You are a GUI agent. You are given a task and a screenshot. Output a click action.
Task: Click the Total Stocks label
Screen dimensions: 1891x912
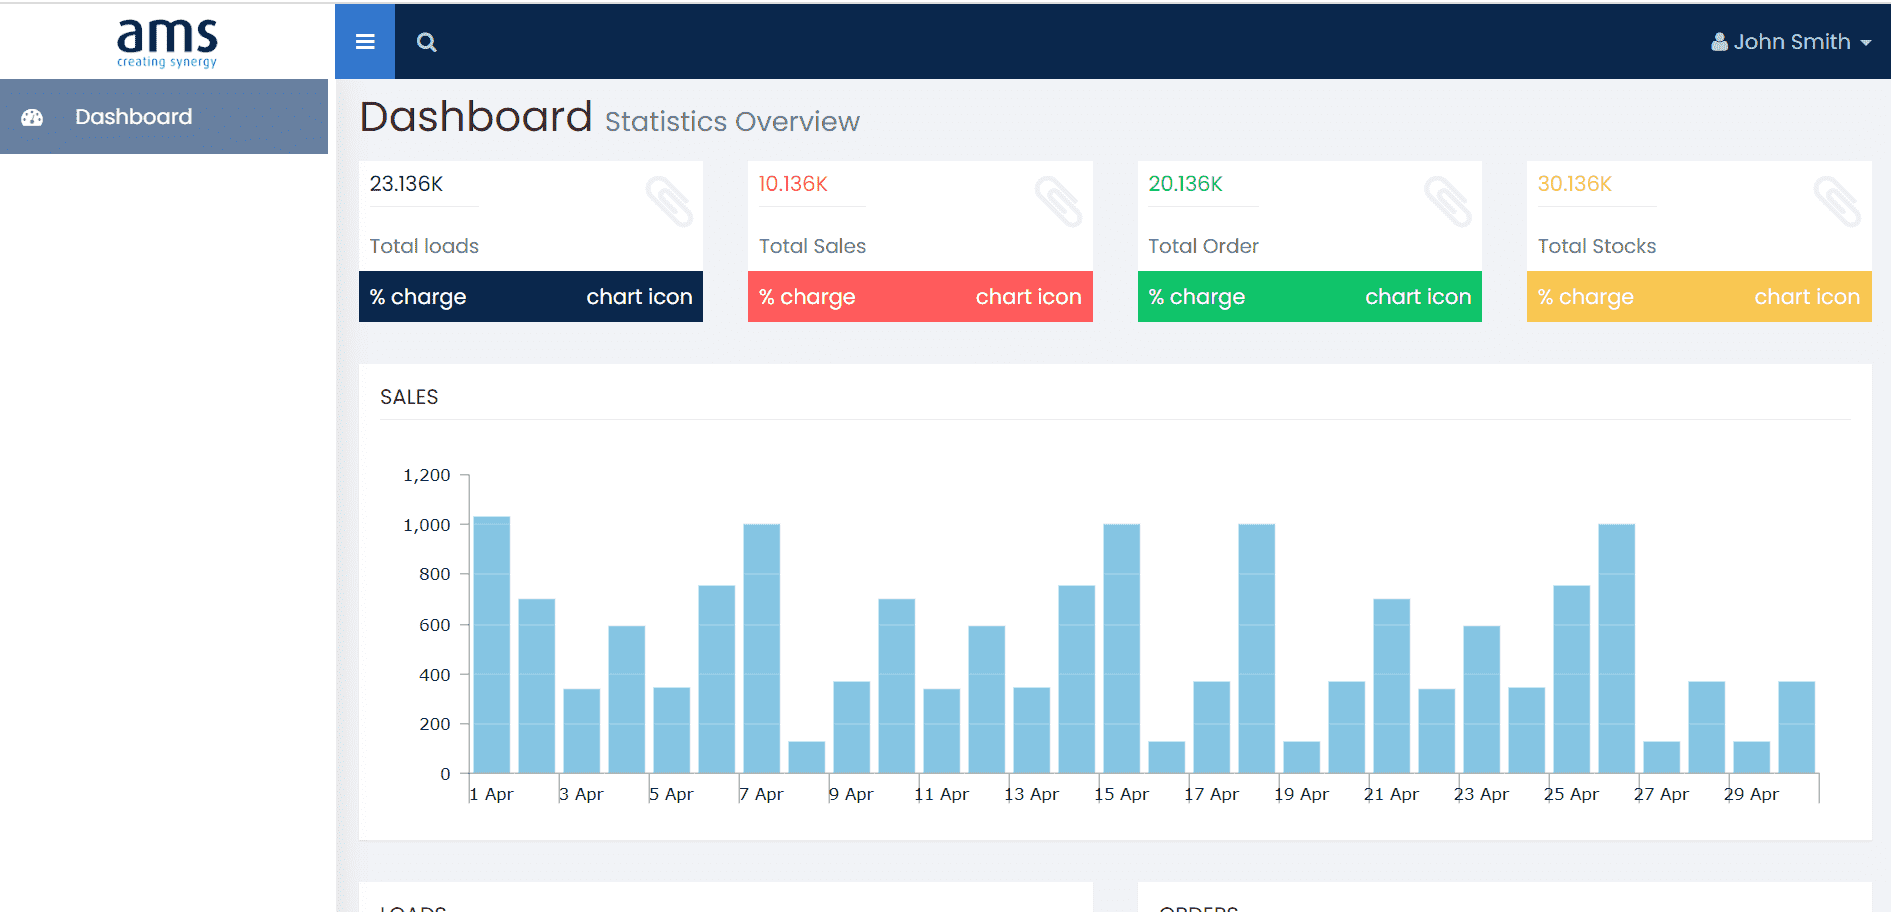pyautogui.click(x=1596, y=246)
